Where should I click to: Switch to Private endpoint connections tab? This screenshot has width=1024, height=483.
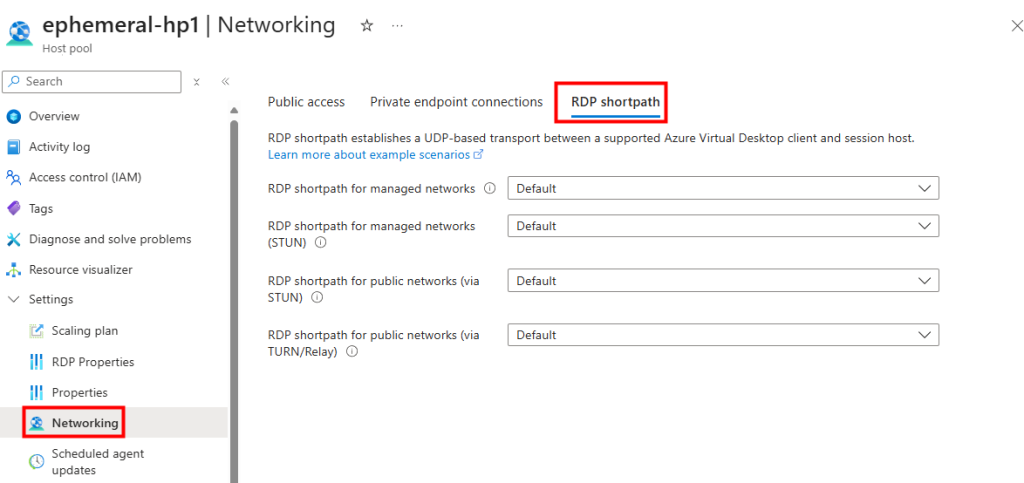[456, 102]
